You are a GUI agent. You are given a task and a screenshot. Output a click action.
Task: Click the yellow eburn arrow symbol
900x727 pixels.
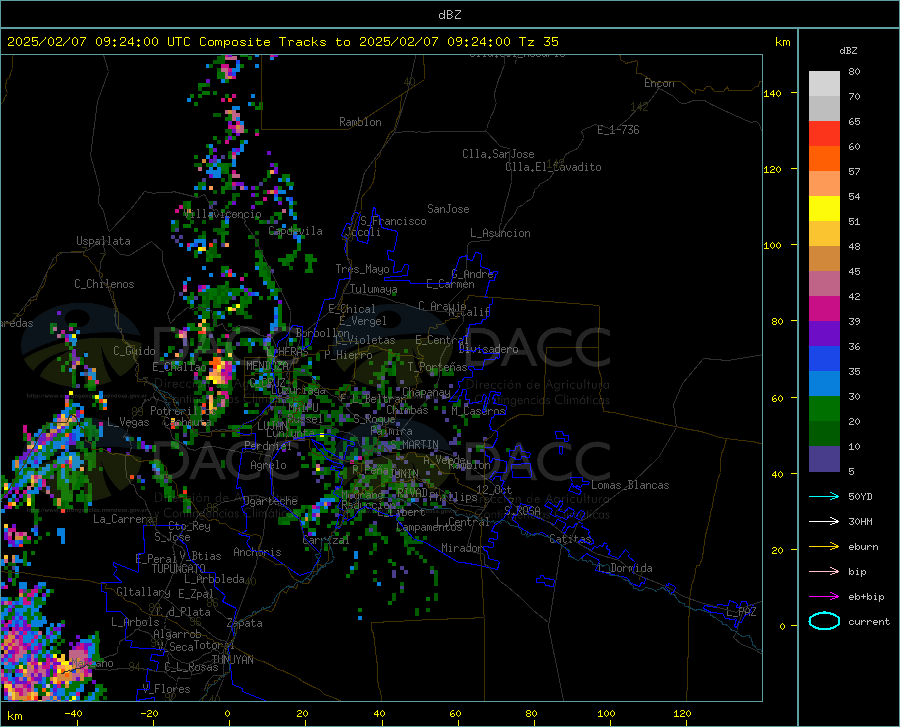point(824,547)
